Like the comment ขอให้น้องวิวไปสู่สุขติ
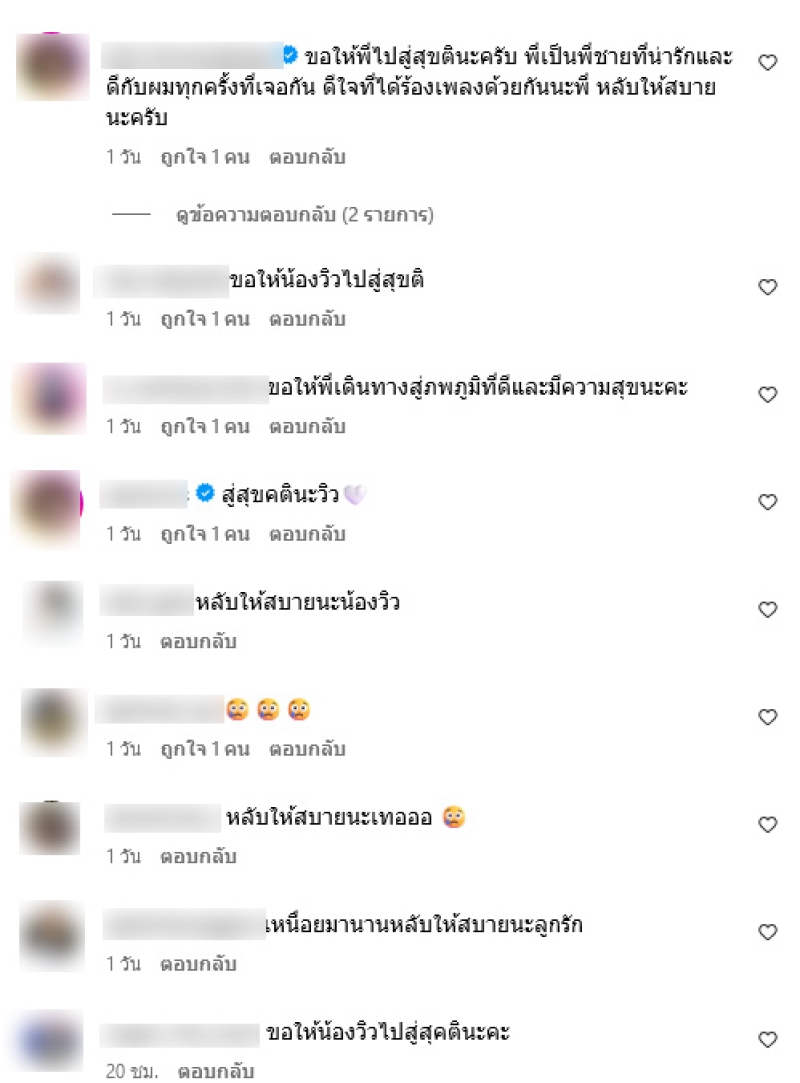Viewport: 800px width, 1083px height. 768,287
